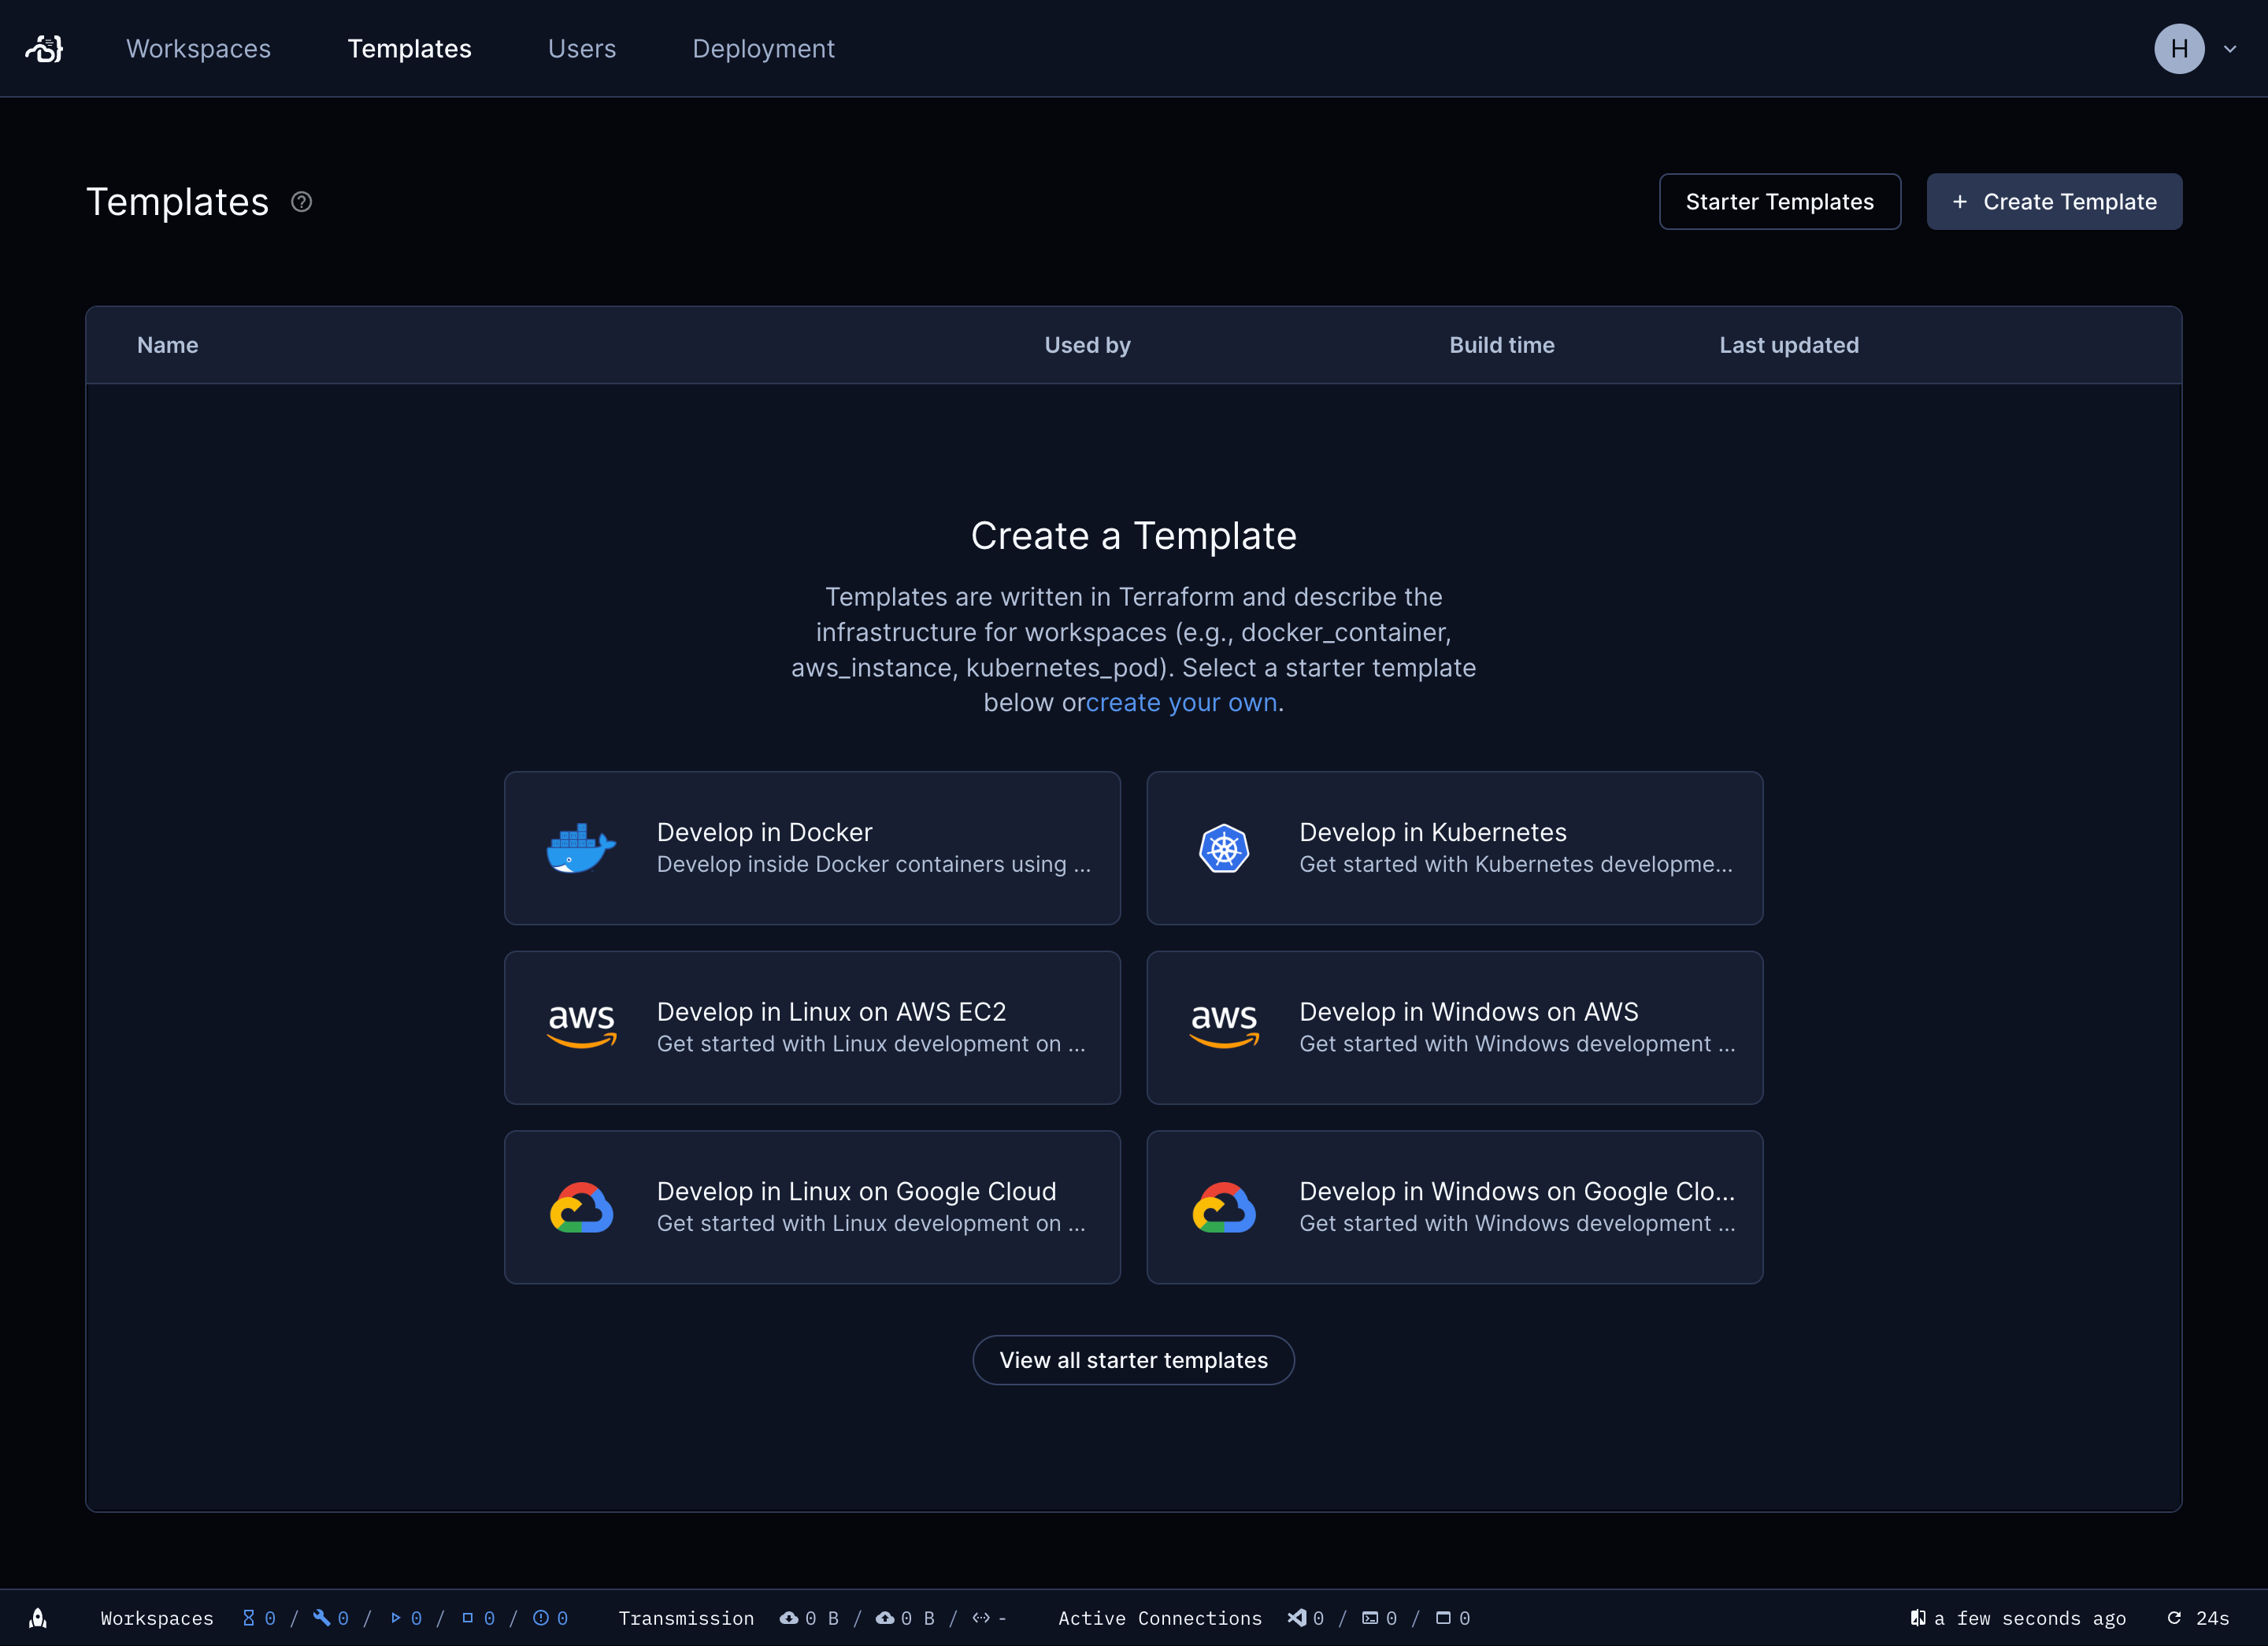Open the Users page
The image size is (2268, 1646).
pyautogui.click(x=581, y=48)
